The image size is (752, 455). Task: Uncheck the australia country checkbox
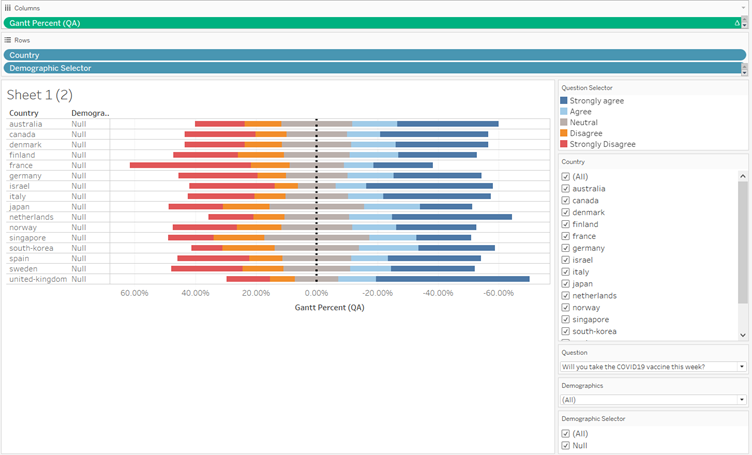pyautogui.click(x=566, y=188)
